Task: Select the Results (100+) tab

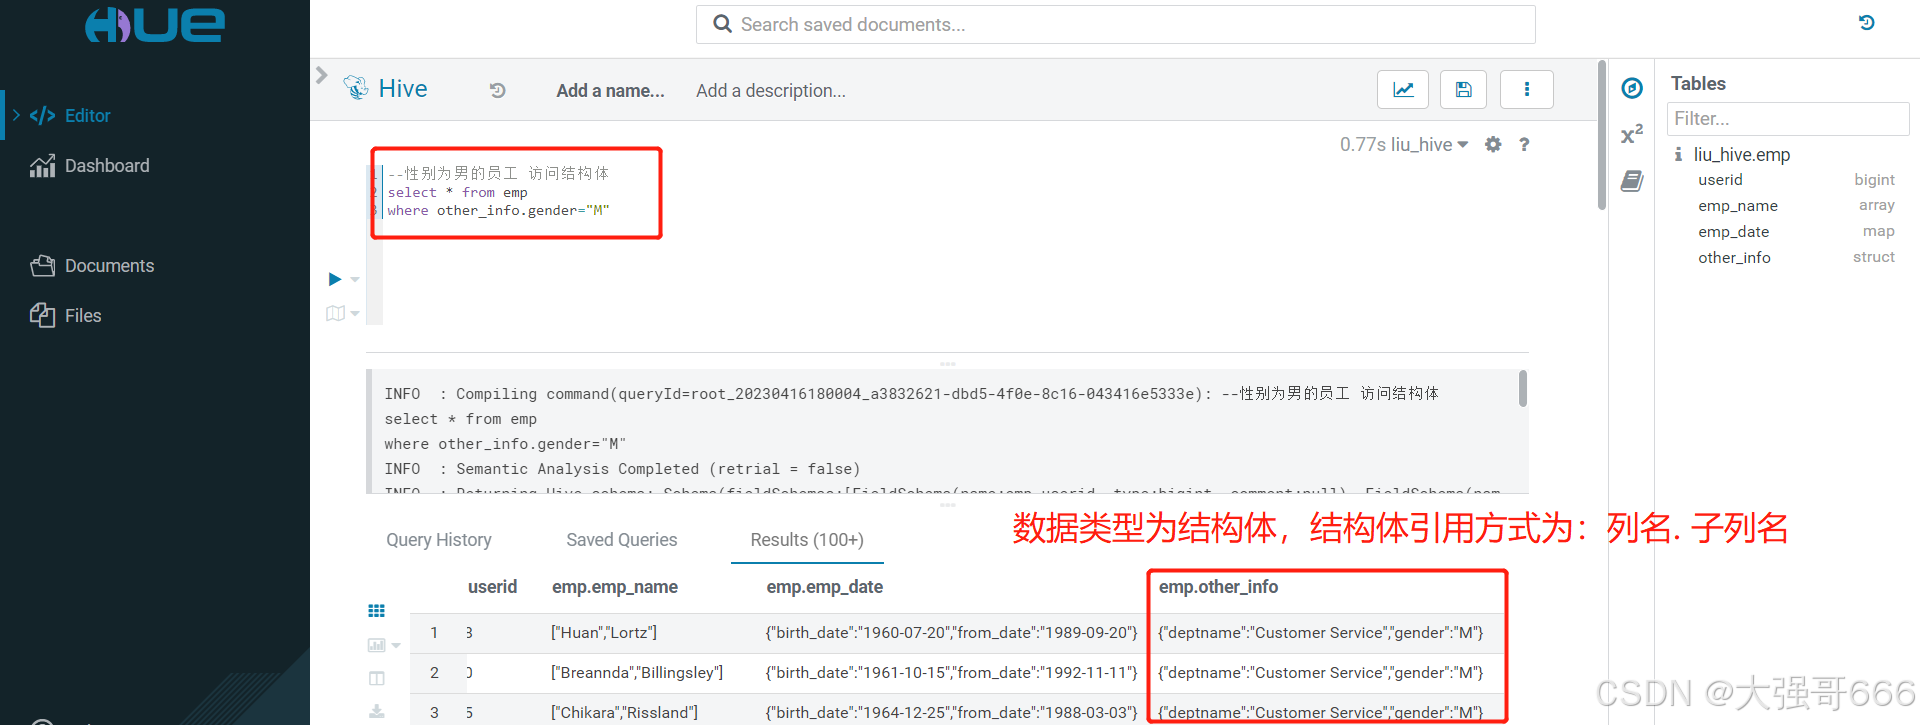Action: coord(807,540)
